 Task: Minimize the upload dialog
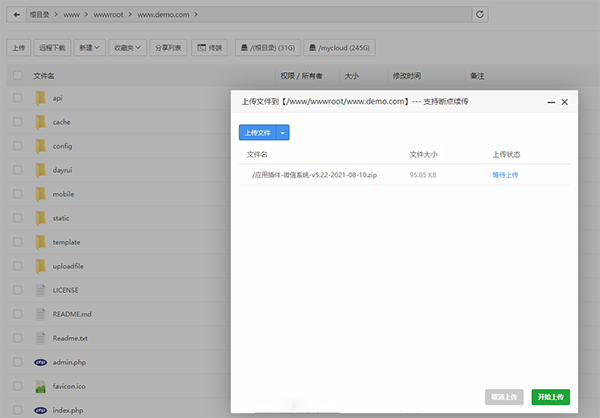[x=551, y=102]
